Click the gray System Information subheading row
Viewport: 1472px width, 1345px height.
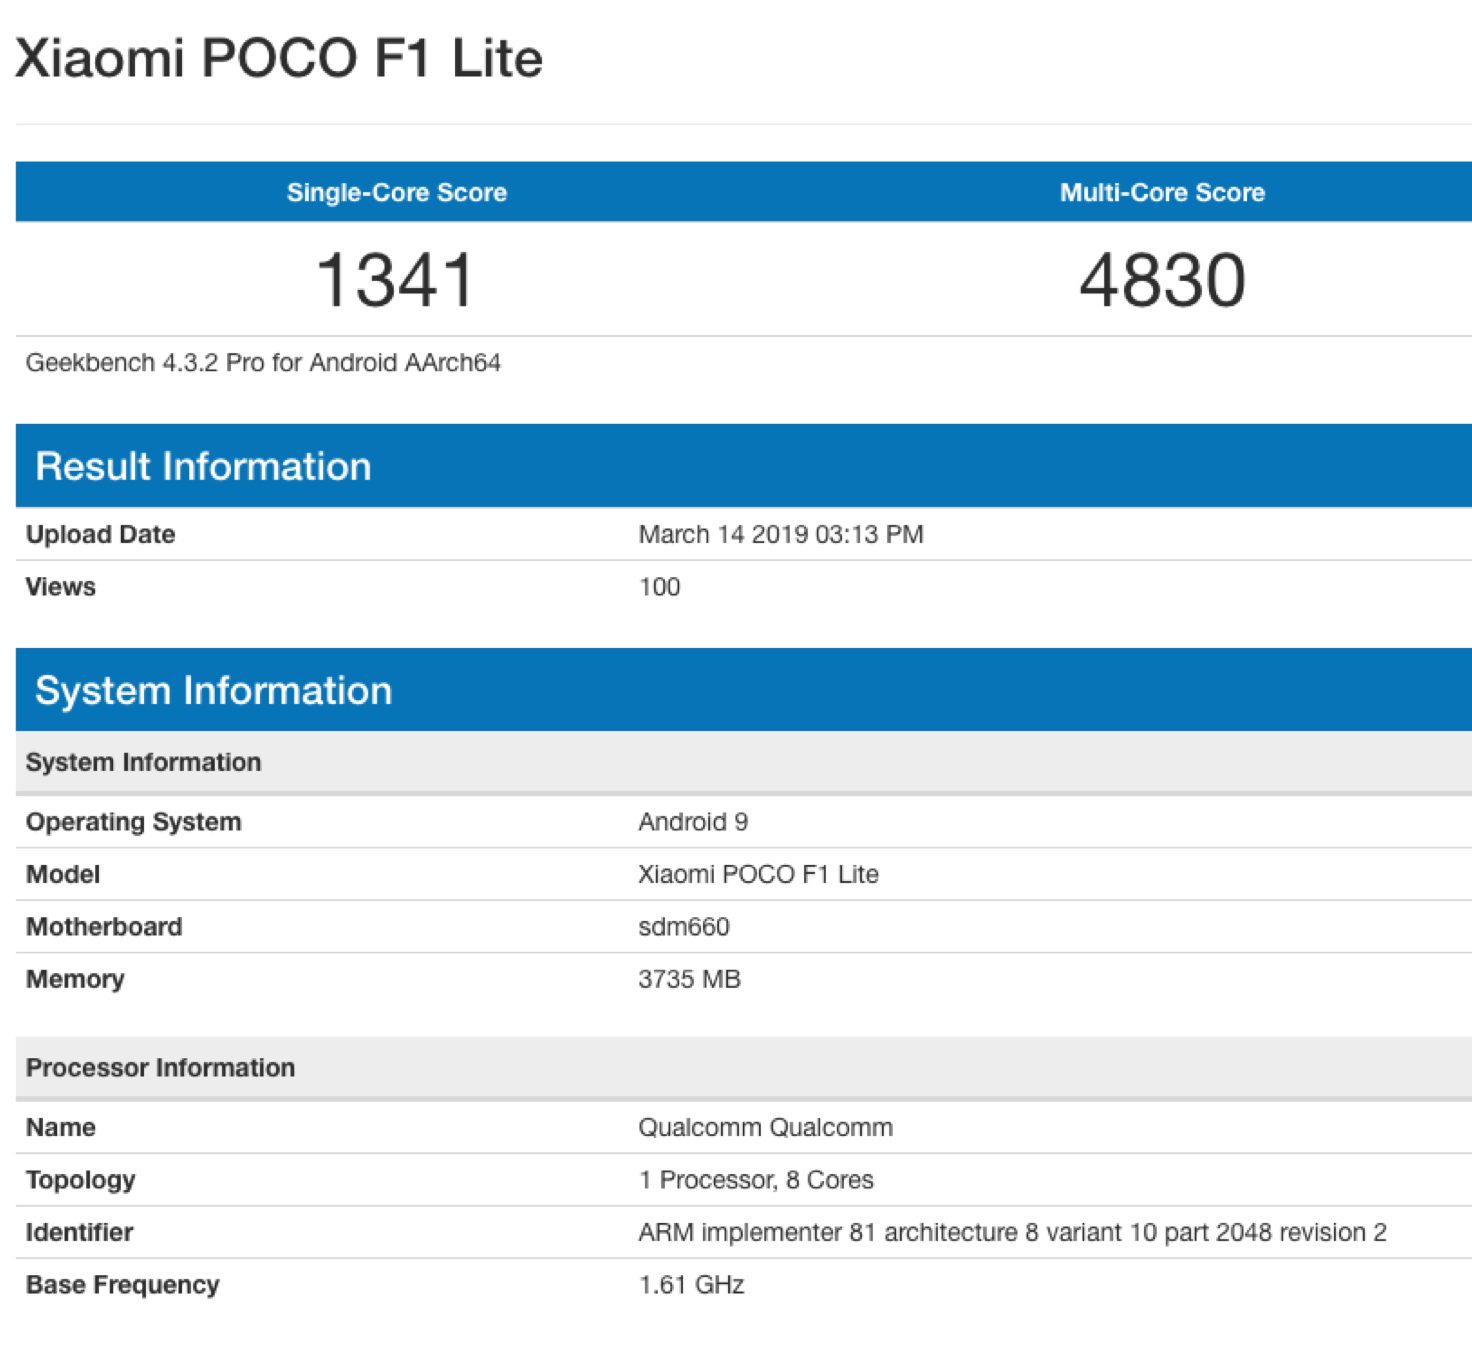[143, 762]
